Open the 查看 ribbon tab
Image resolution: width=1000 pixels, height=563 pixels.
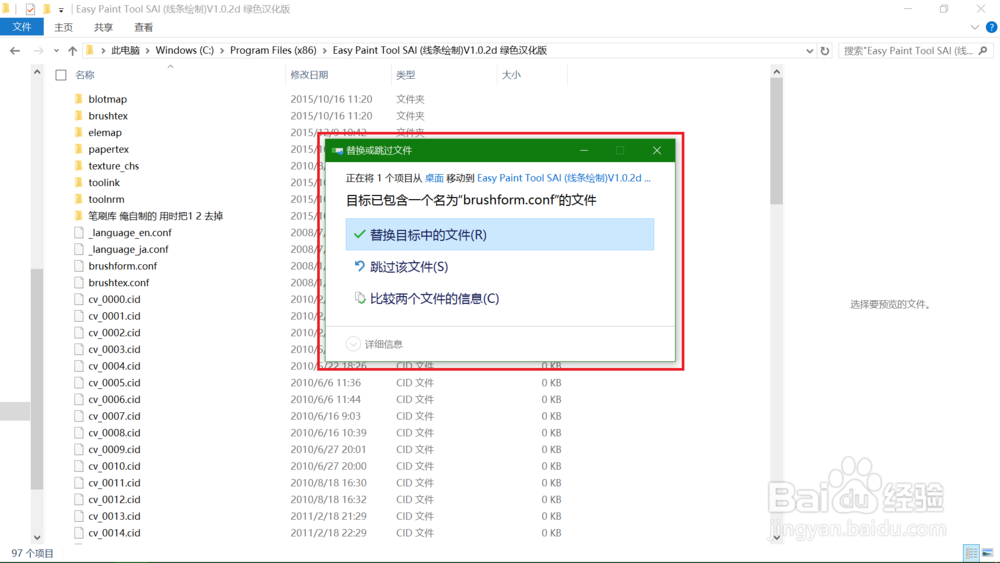(143, 27)
